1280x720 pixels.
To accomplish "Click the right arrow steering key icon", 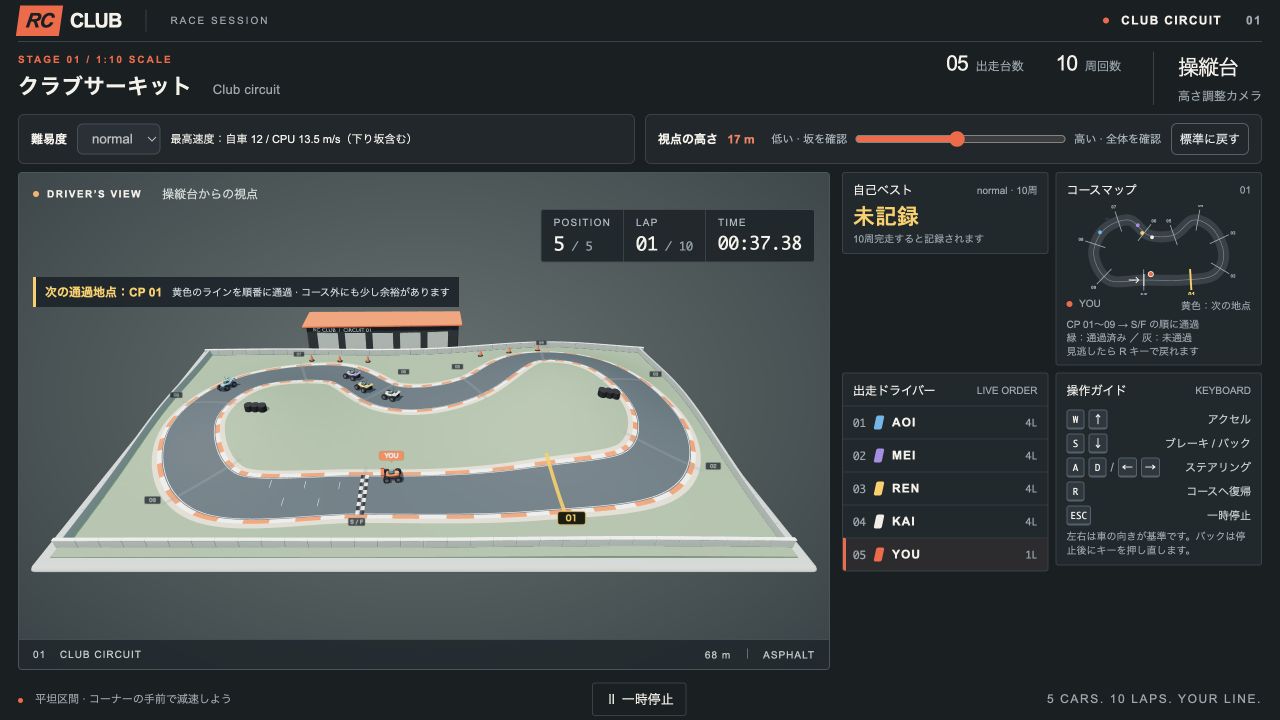I will (x=1150, y=467).
